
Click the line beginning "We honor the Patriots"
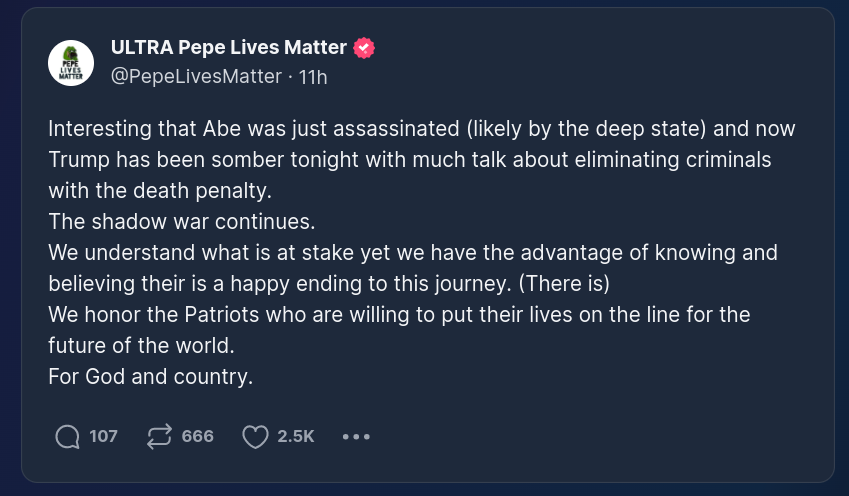click(x=398, y=314)
